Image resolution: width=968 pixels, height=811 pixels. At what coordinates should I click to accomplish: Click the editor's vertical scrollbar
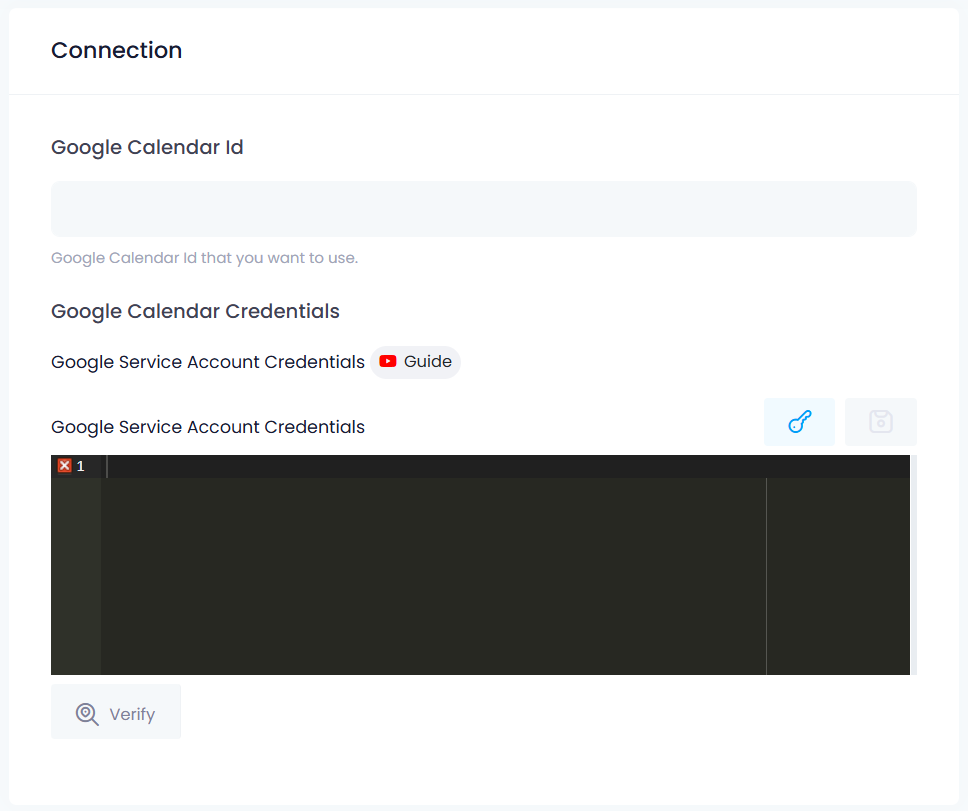(913, 564)
